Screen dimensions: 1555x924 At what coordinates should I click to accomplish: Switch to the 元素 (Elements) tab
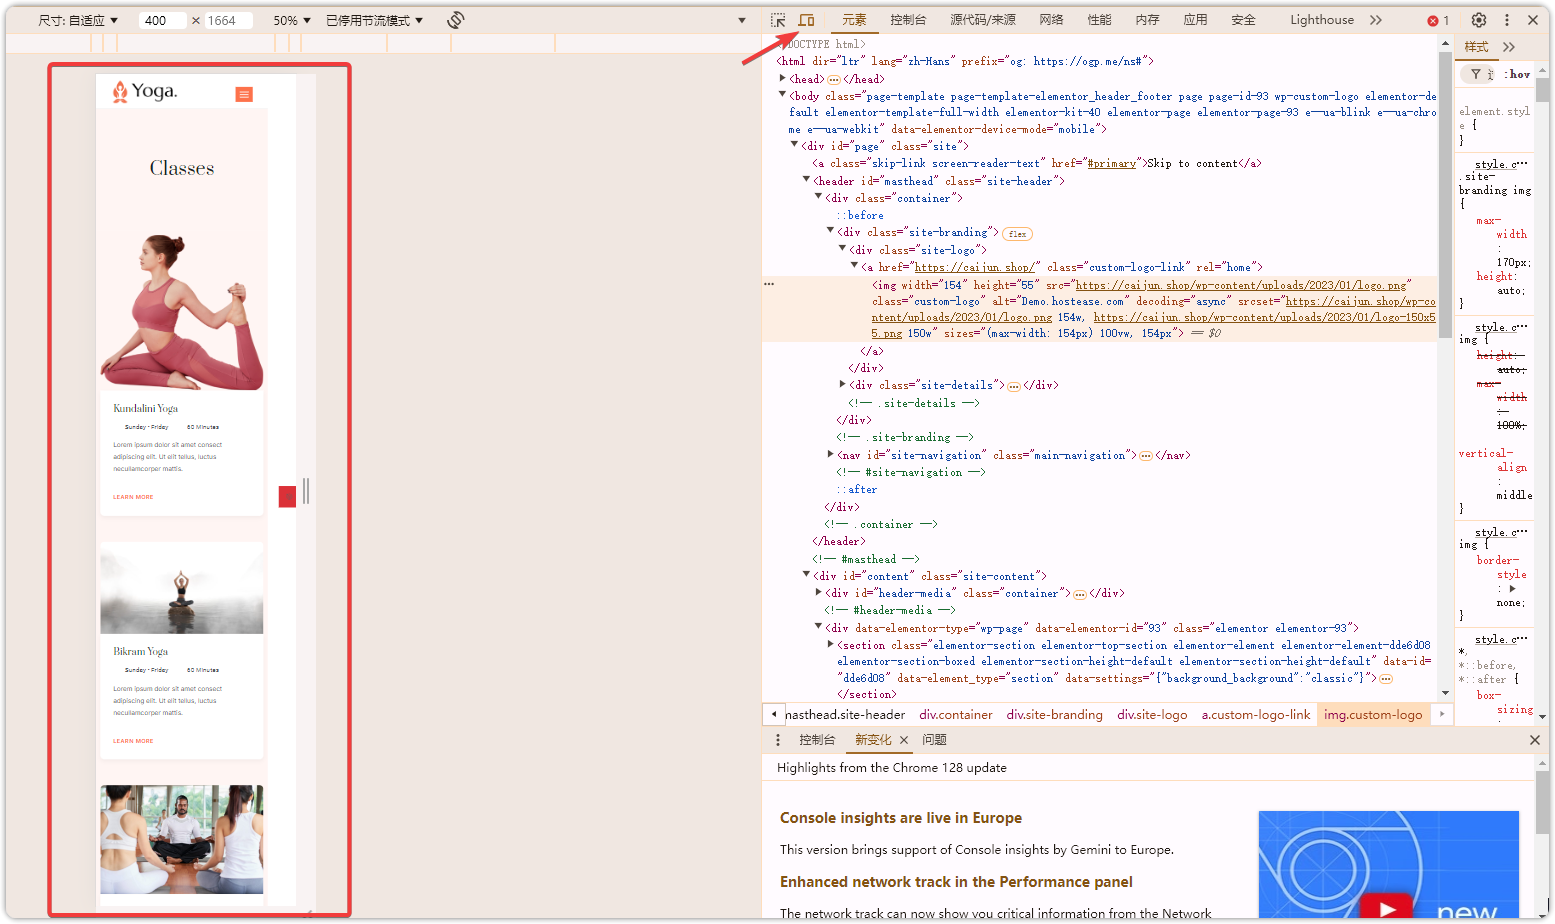point(854,20)
